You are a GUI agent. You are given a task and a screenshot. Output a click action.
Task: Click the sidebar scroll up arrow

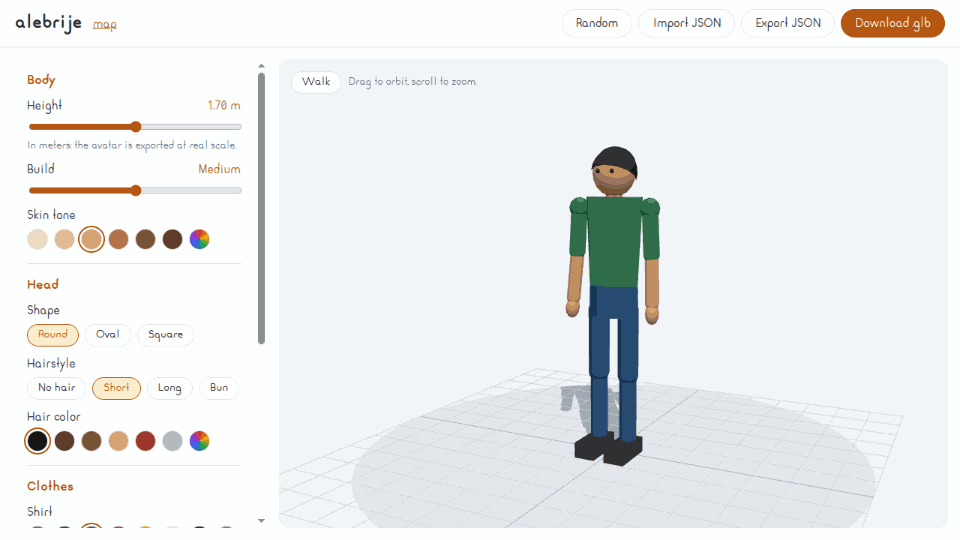261,66
